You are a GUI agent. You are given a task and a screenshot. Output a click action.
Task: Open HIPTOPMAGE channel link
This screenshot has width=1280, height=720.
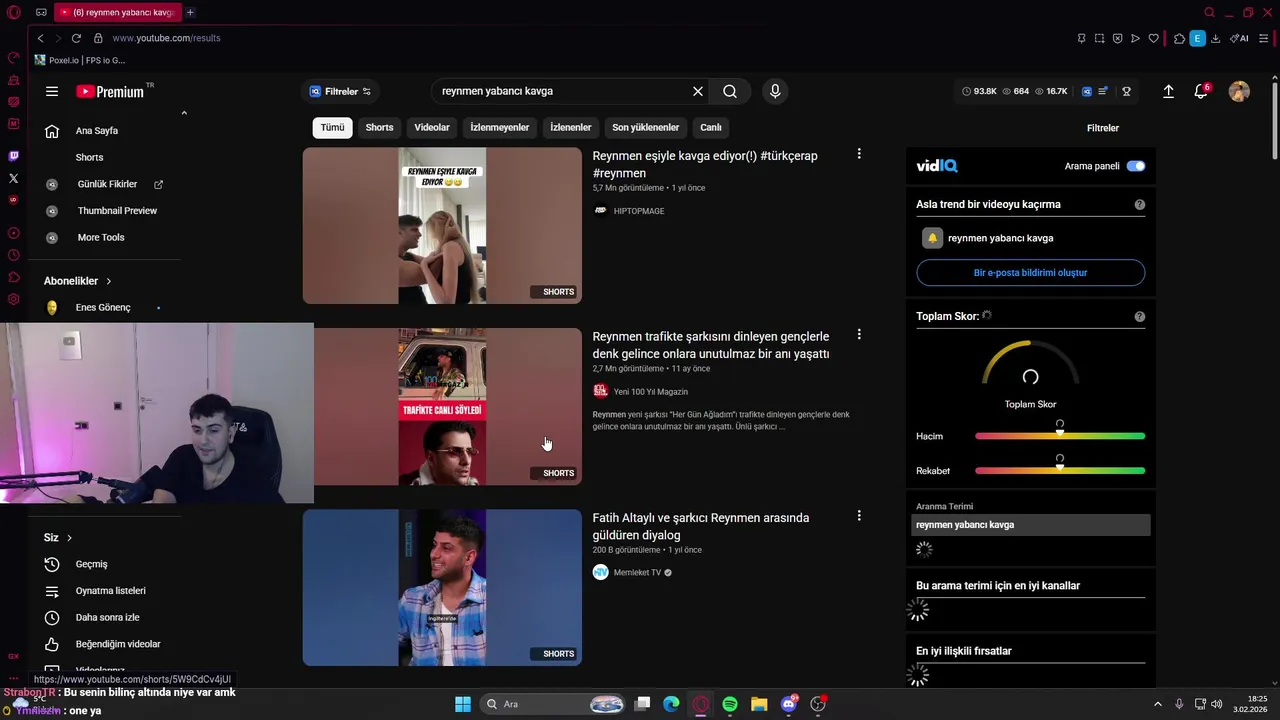tap(639, 211)
